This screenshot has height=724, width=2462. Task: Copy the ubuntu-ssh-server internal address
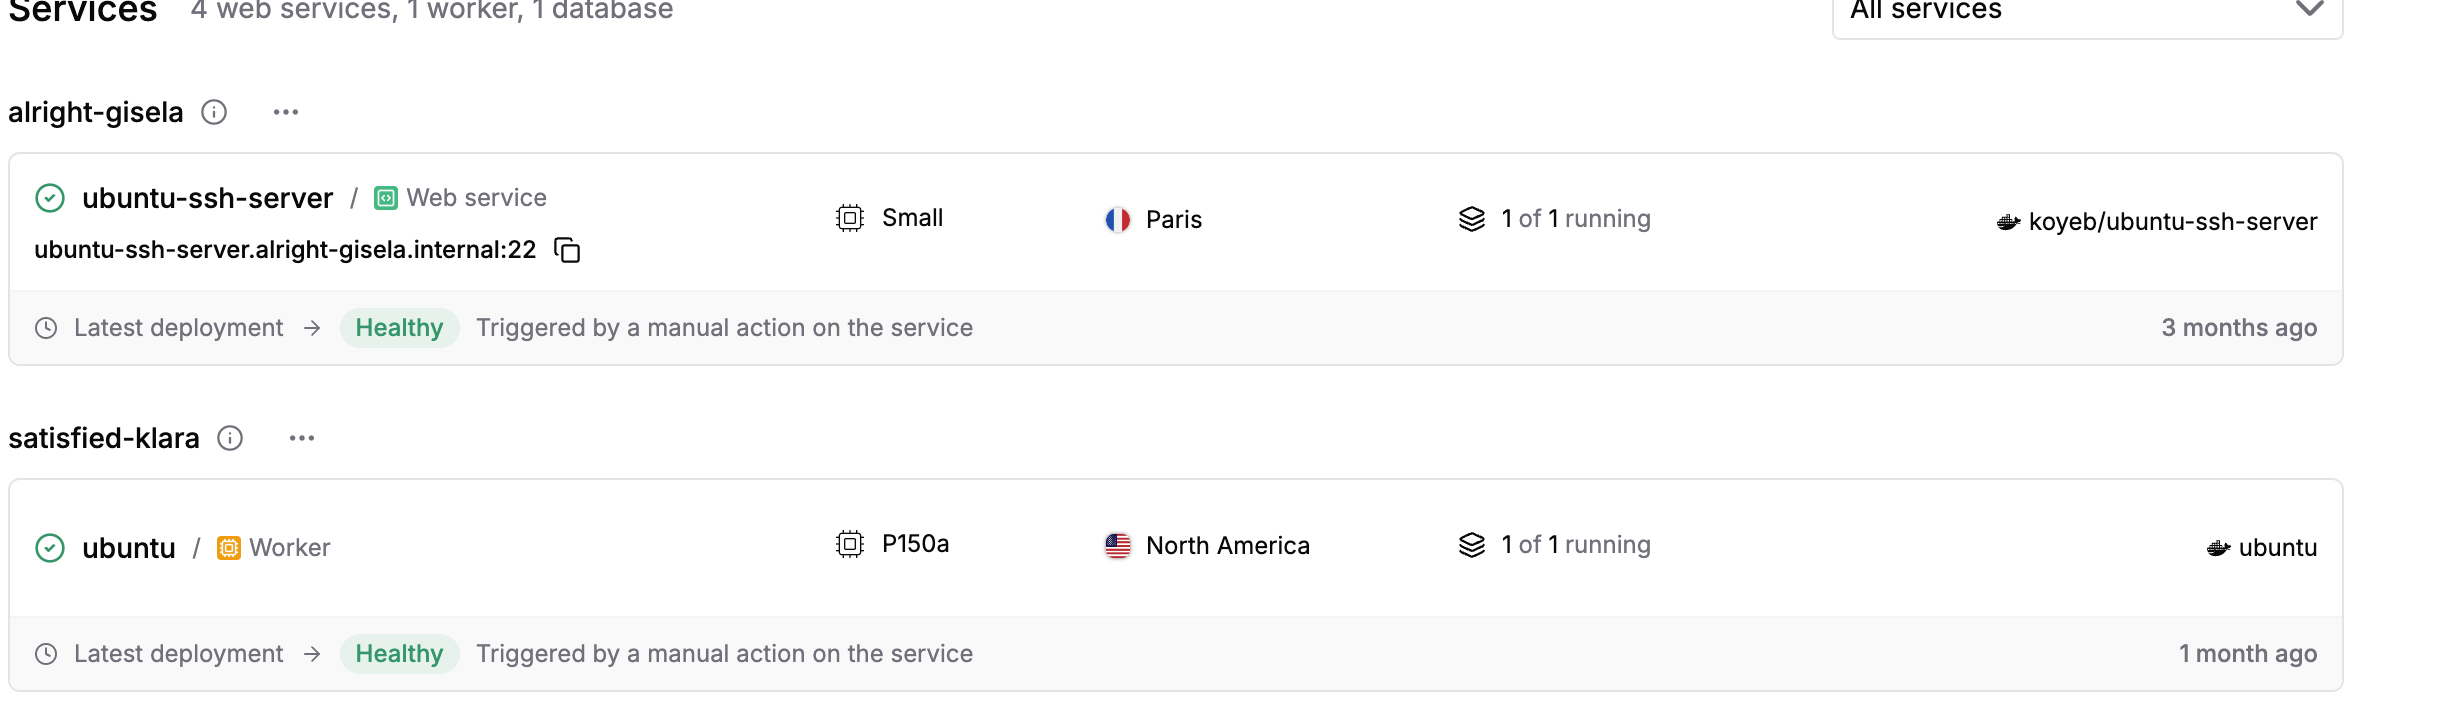pyautogui.click(x=567, y=250)
